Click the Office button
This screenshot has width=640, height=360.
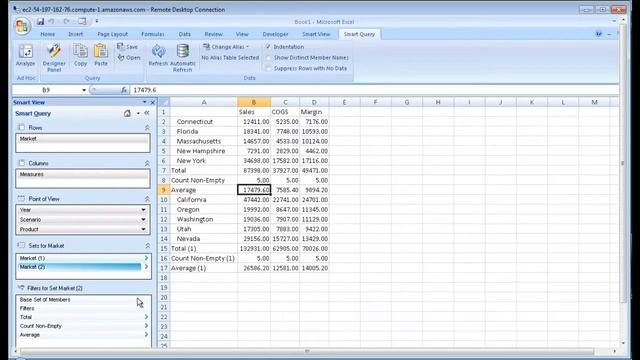(x=22, y=26)
